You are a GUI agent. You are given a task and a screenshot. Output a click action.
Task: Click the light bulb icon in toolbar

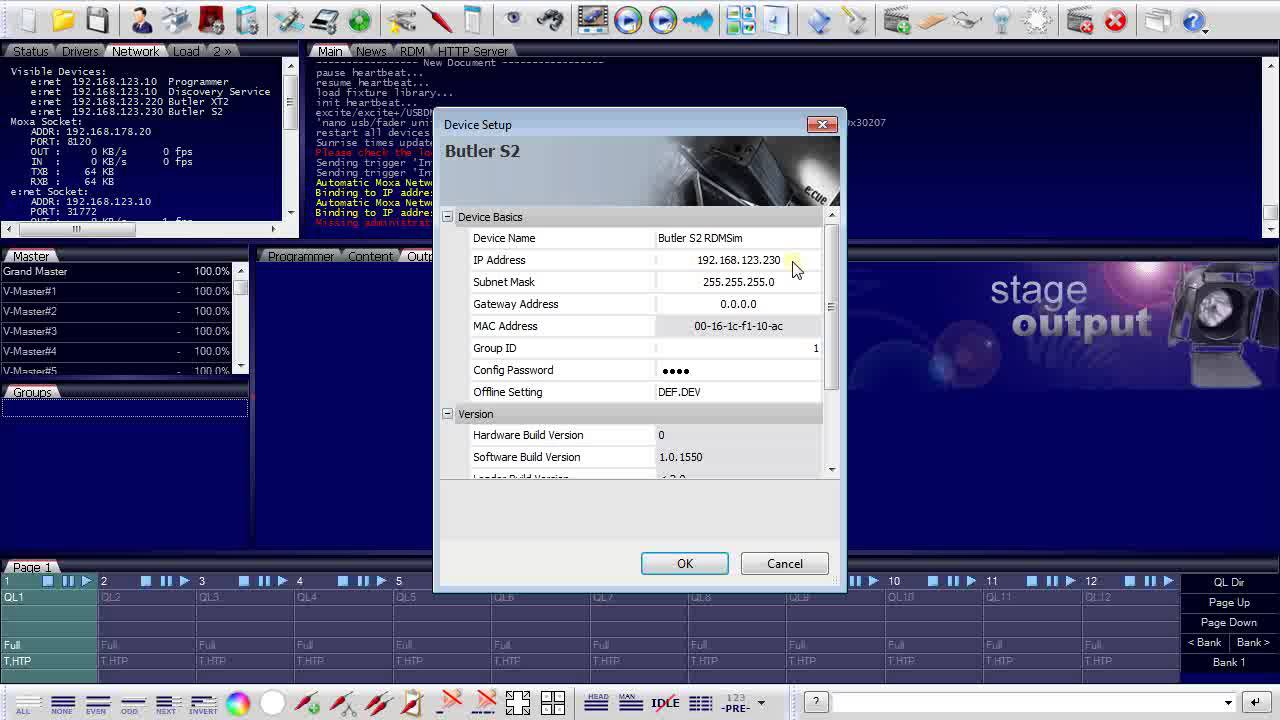[x=1002, y=19]
